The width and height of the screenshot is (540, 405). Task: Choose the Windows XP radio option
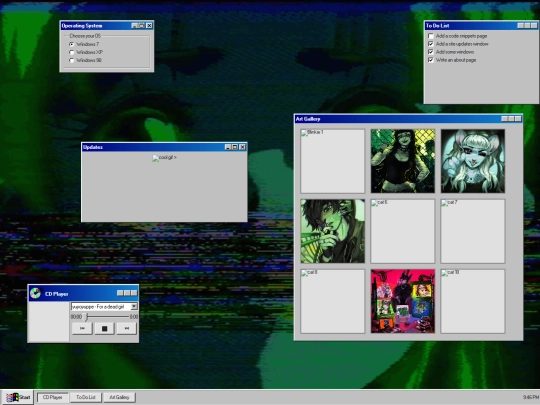click(72, 52)
